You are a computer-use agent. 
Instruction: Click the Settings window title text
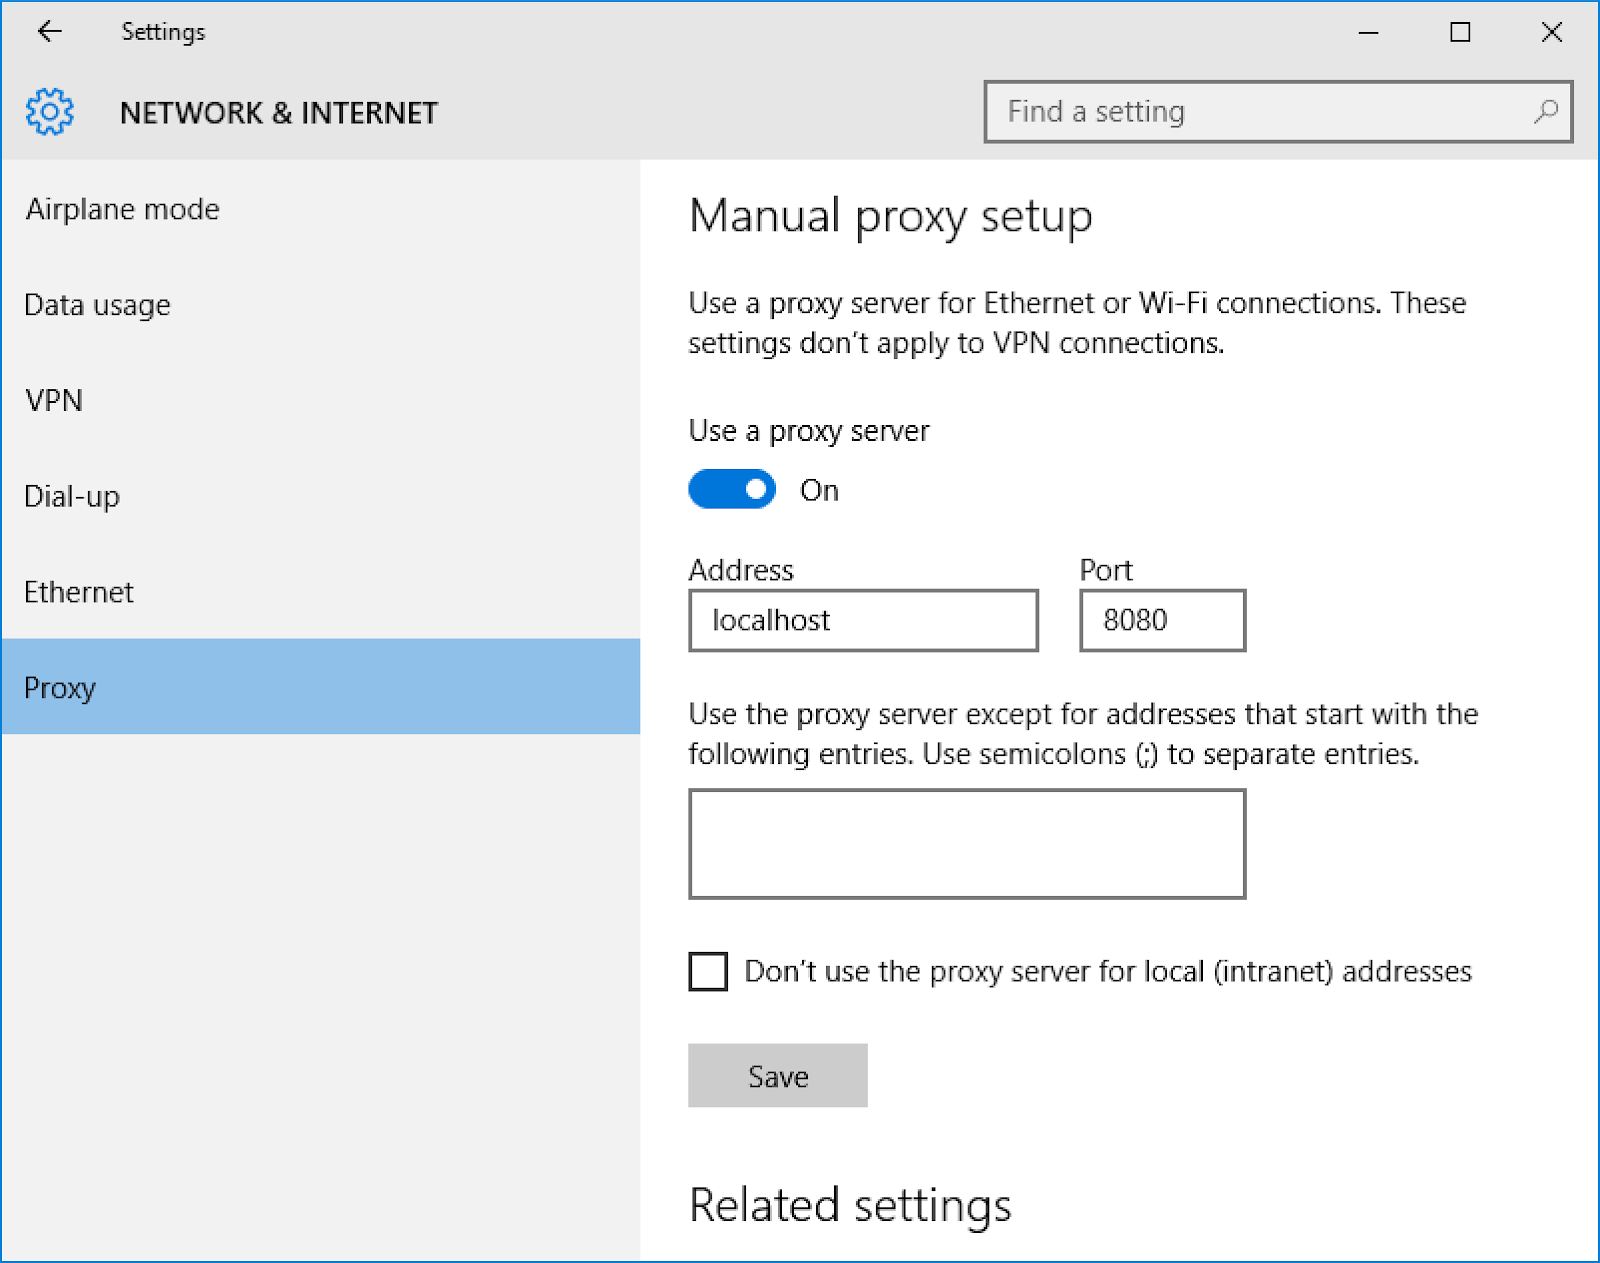(163, 32)
